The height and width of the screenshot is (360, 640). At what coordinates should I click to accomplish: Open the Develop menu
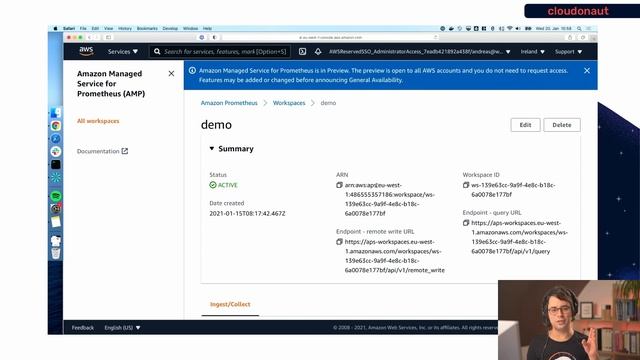tap(170, 29)
